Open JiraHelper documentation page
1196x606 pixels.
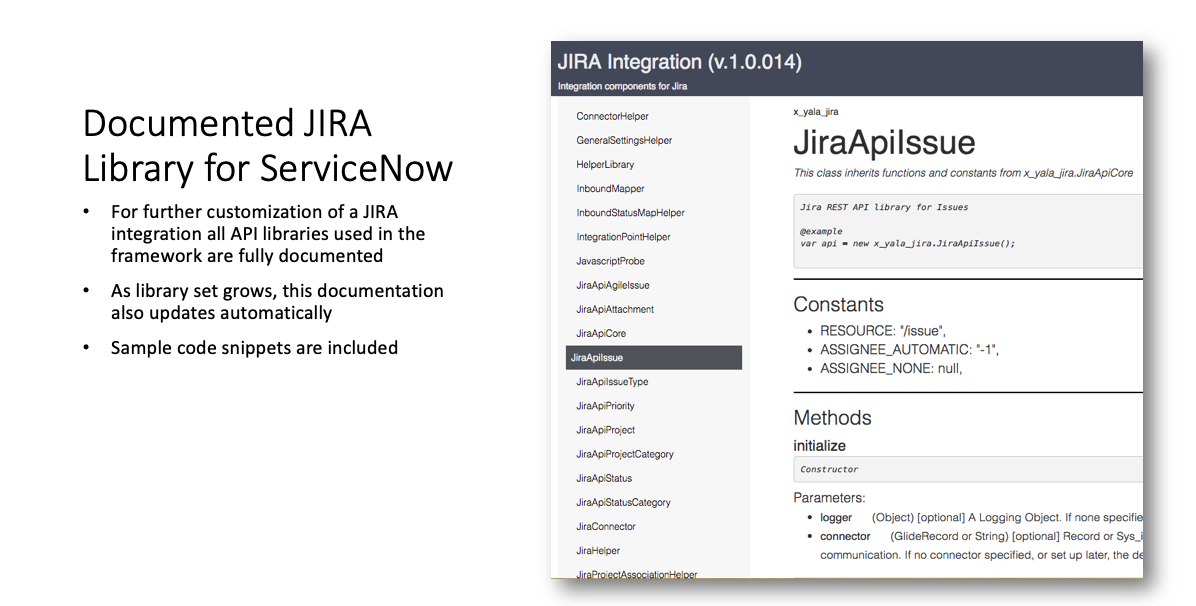[598, 550]
